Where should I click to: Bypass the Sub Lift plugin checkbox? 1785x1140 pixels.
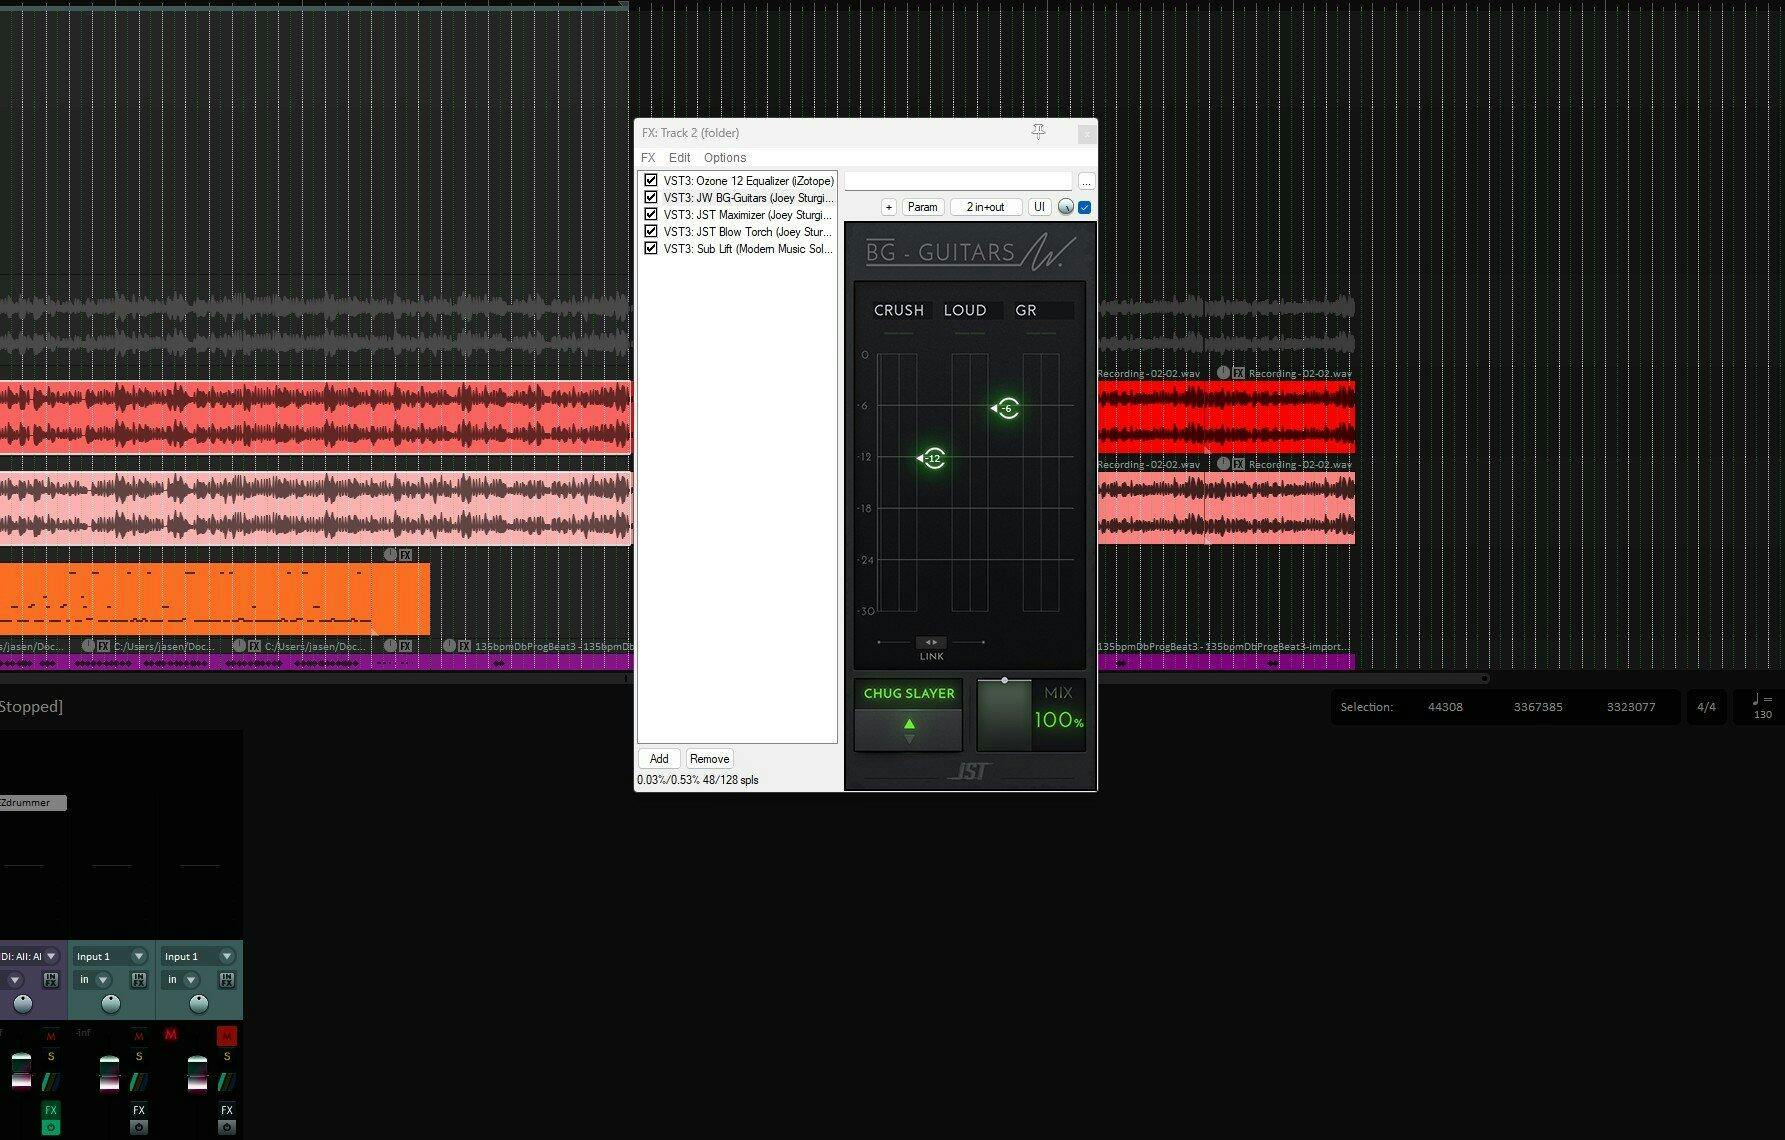click(x=651, y=249)
